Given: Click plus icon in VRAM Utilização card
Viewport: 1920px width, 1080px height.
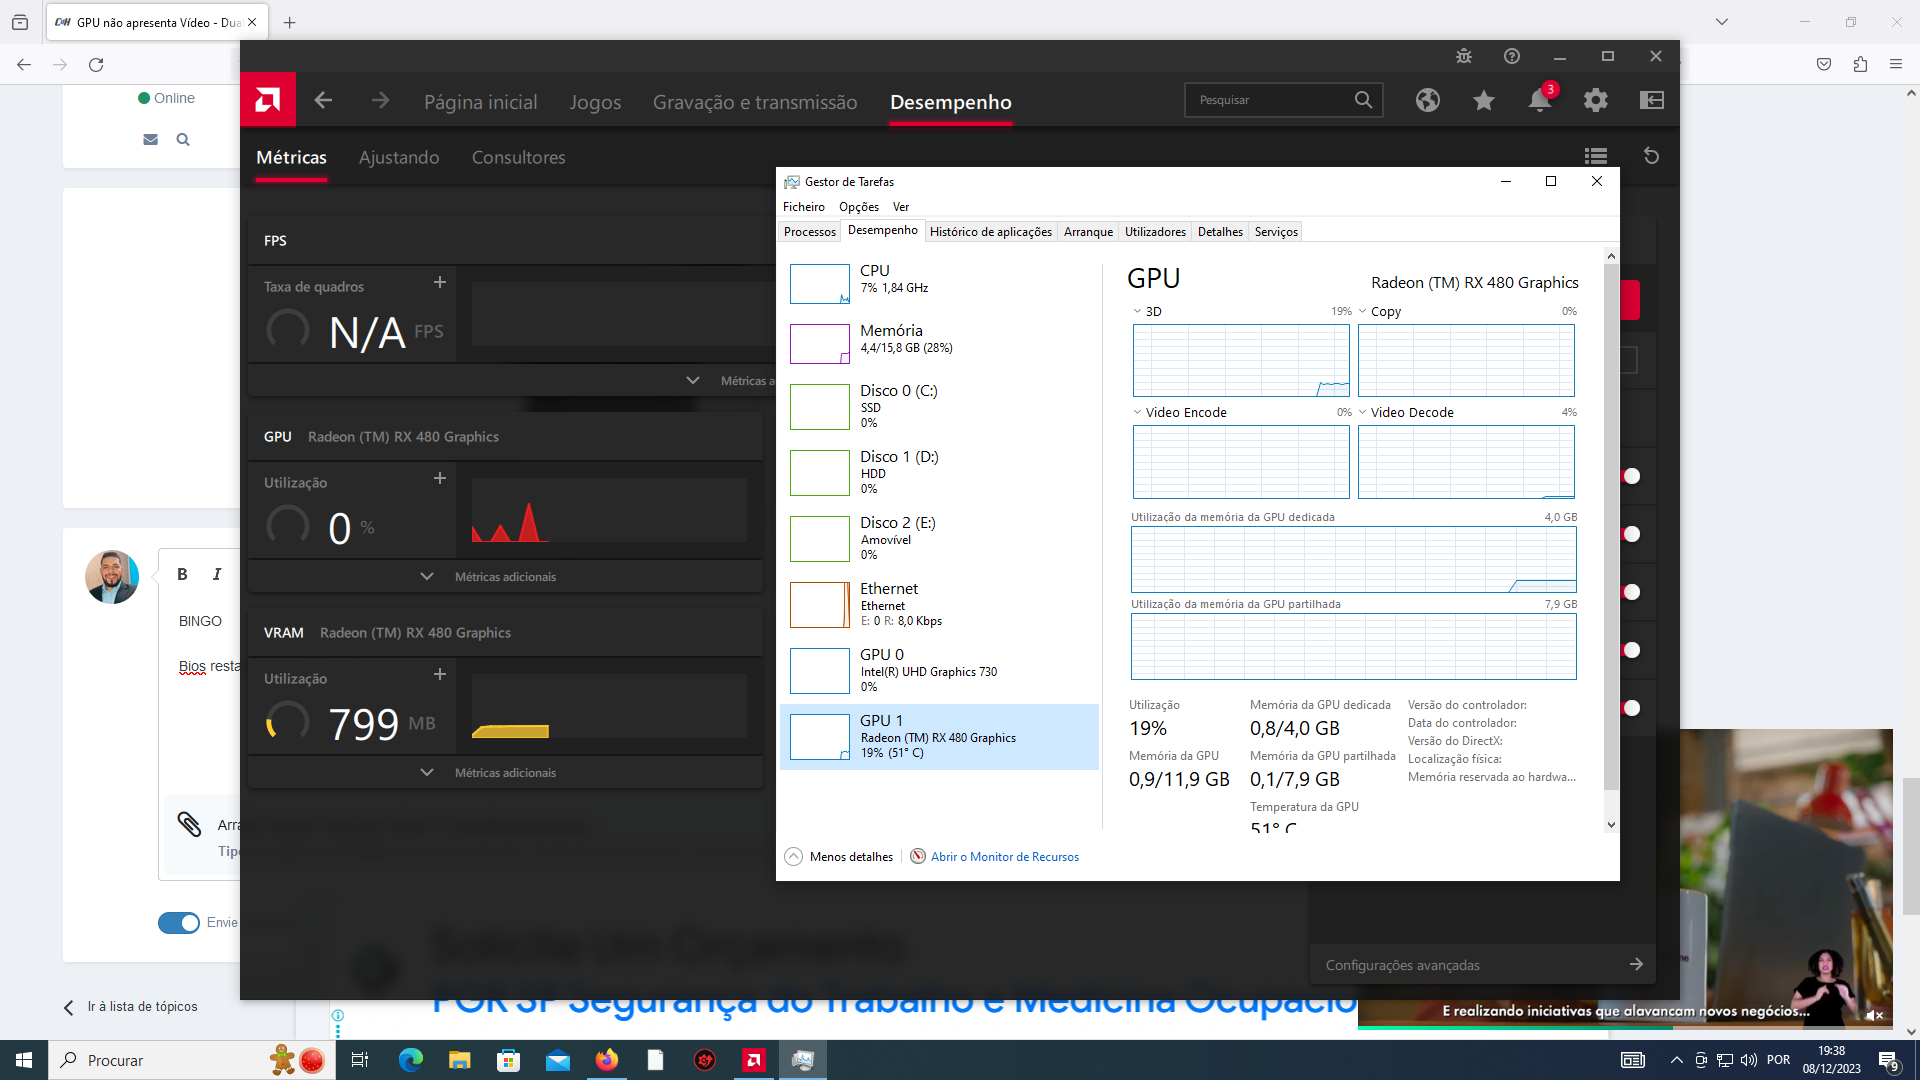Looking at the screenshot, I should 440,674.
